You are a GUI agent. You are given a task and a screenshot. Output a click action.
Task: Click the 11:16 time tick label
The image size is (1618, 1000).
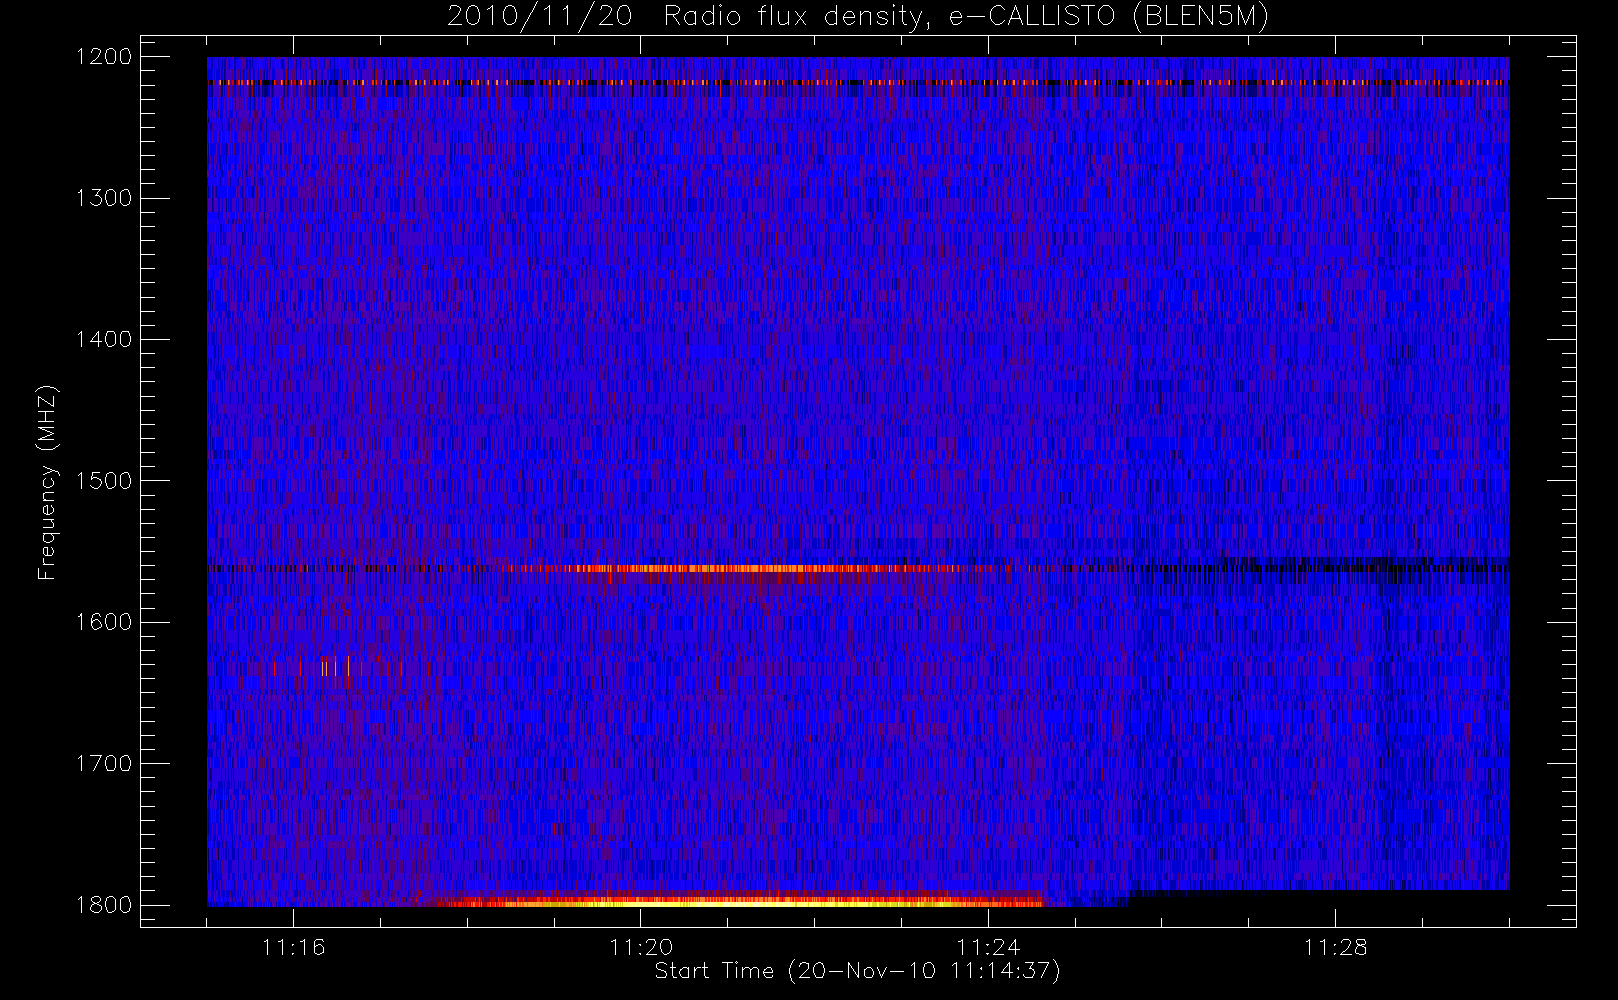tap(293, 947)
